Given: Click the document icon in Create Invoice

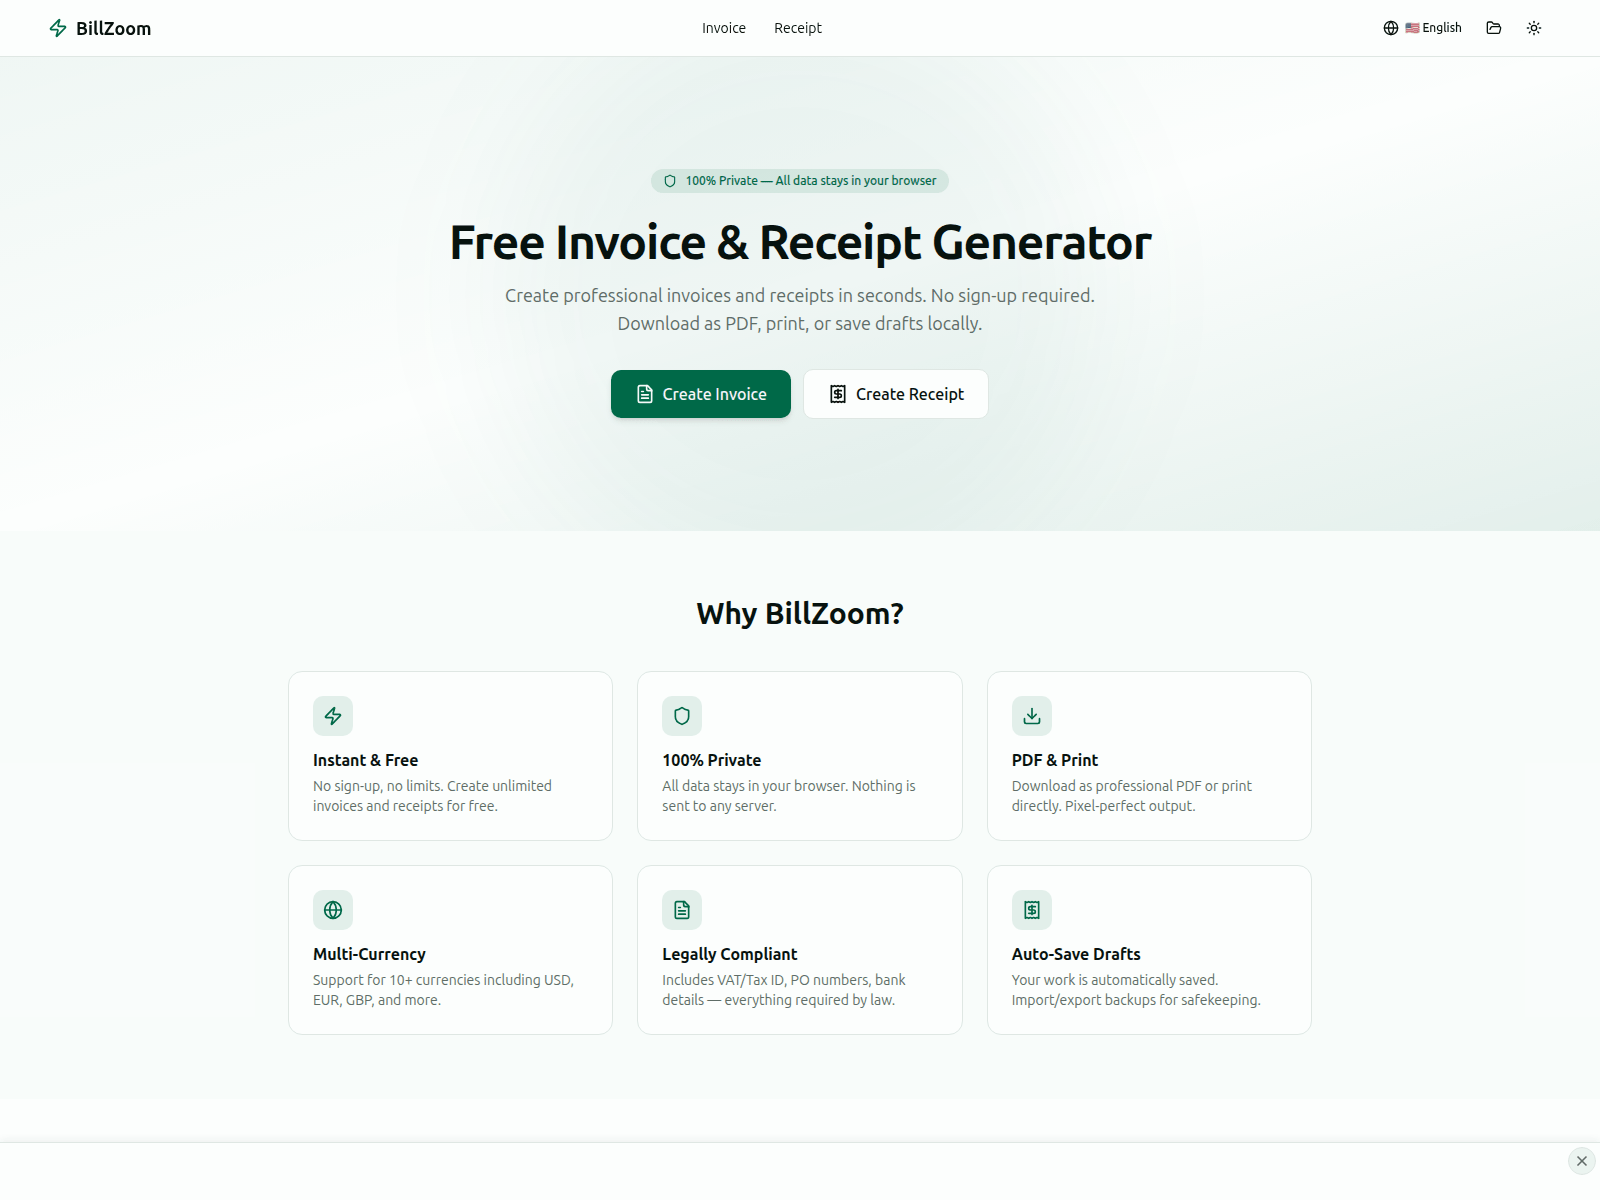Looking at the screenshot, I should click(x=645, y=394).
